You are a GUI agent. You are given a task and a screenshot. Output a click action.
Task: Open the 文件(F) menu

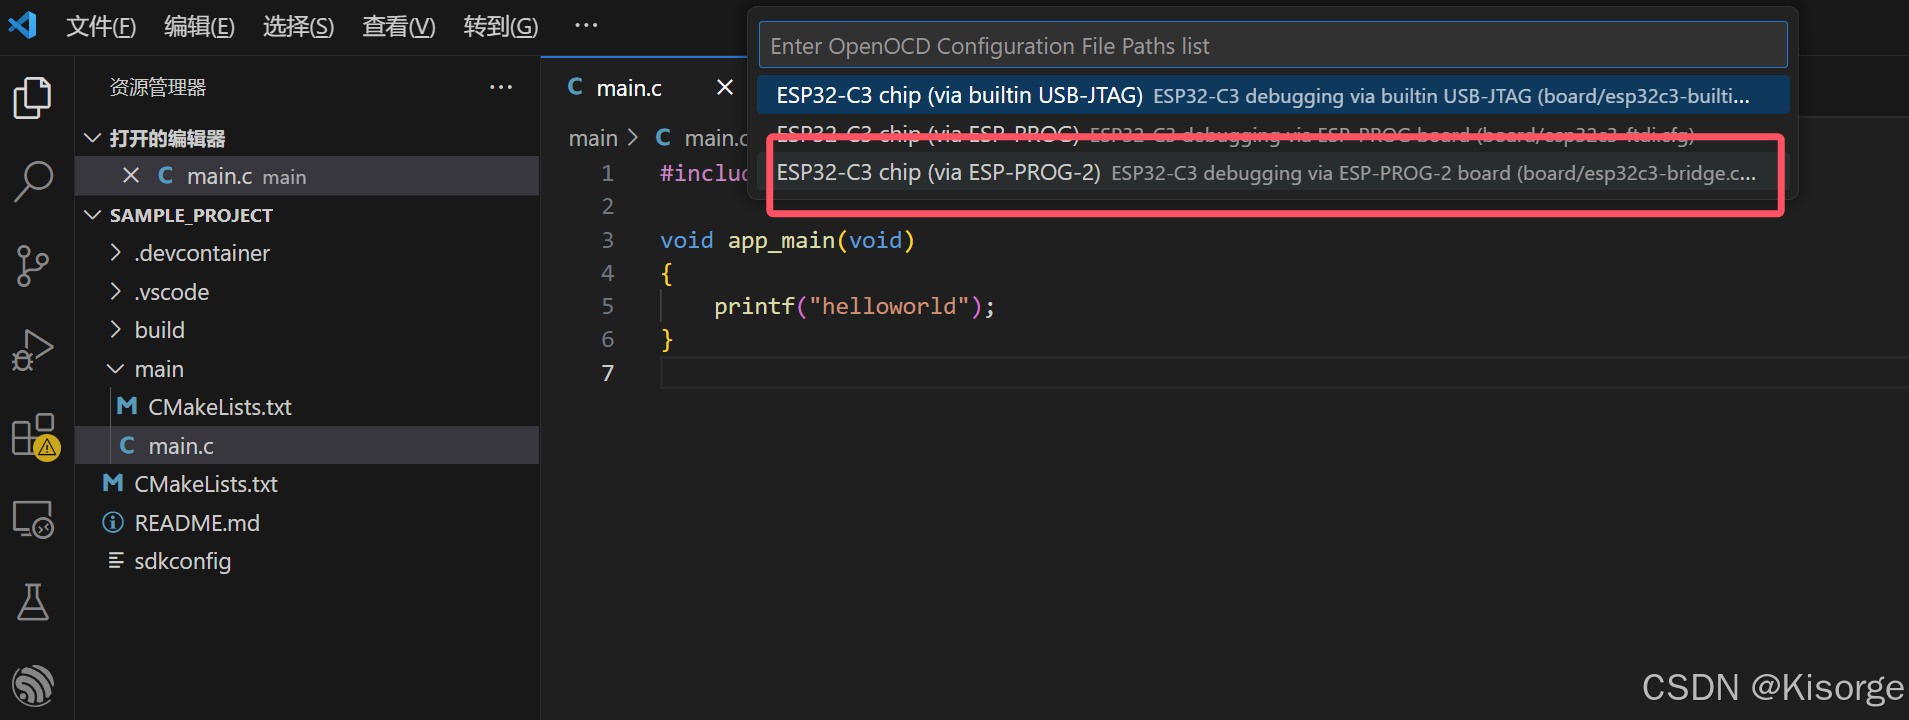click(101, 26)
